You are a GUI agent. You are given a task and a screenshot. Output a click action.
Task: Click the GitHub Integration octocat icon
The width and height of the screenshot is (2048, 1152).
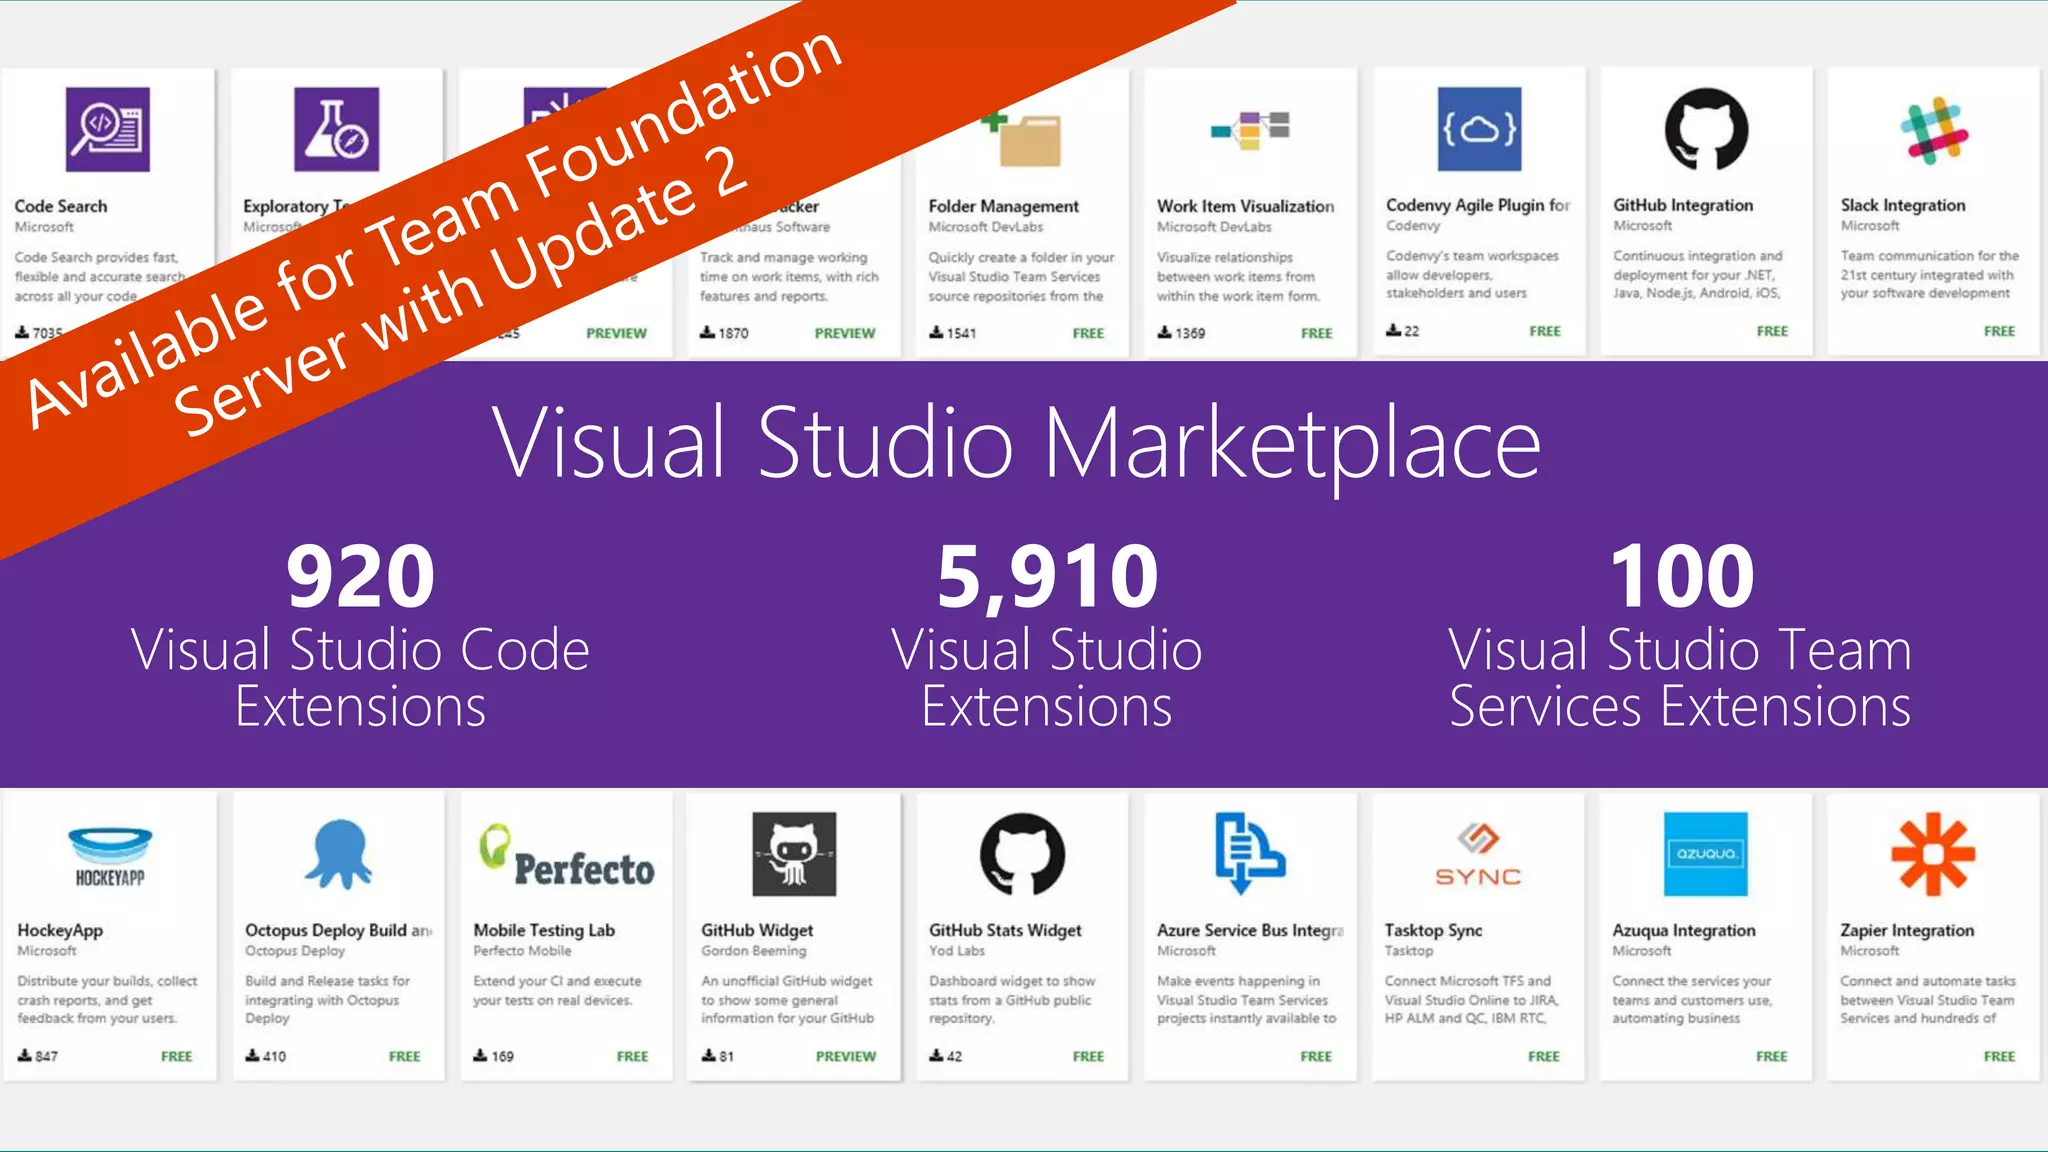click(1706, 129)
